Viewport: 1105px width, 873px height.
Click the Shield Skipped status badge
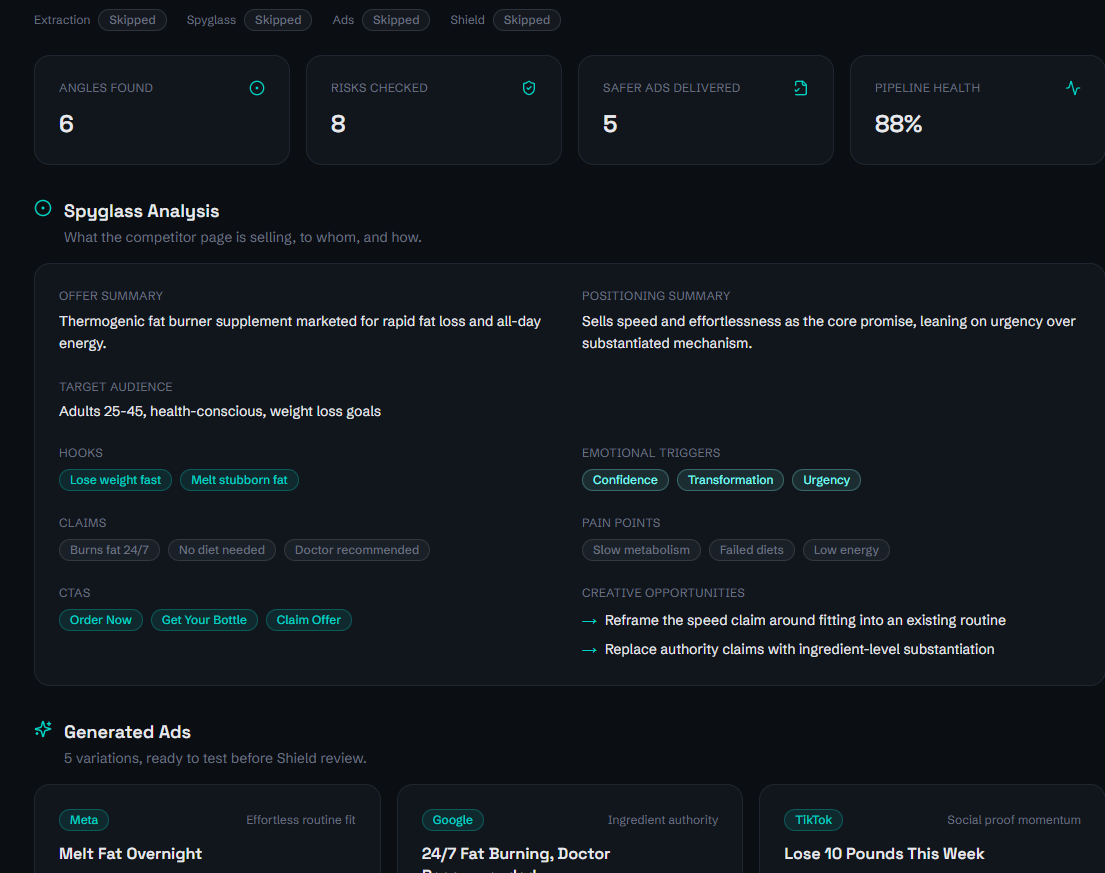coord(526,20)
